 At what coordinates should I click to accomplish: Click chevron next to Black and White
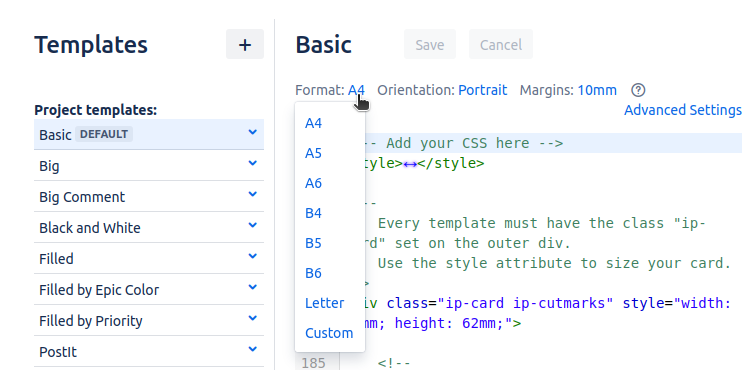click(253, 225)
